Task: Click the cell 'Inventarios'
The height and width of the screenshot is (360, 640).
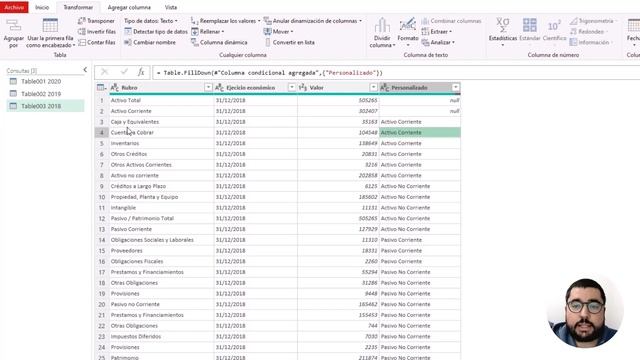Action: coord(161,143)
